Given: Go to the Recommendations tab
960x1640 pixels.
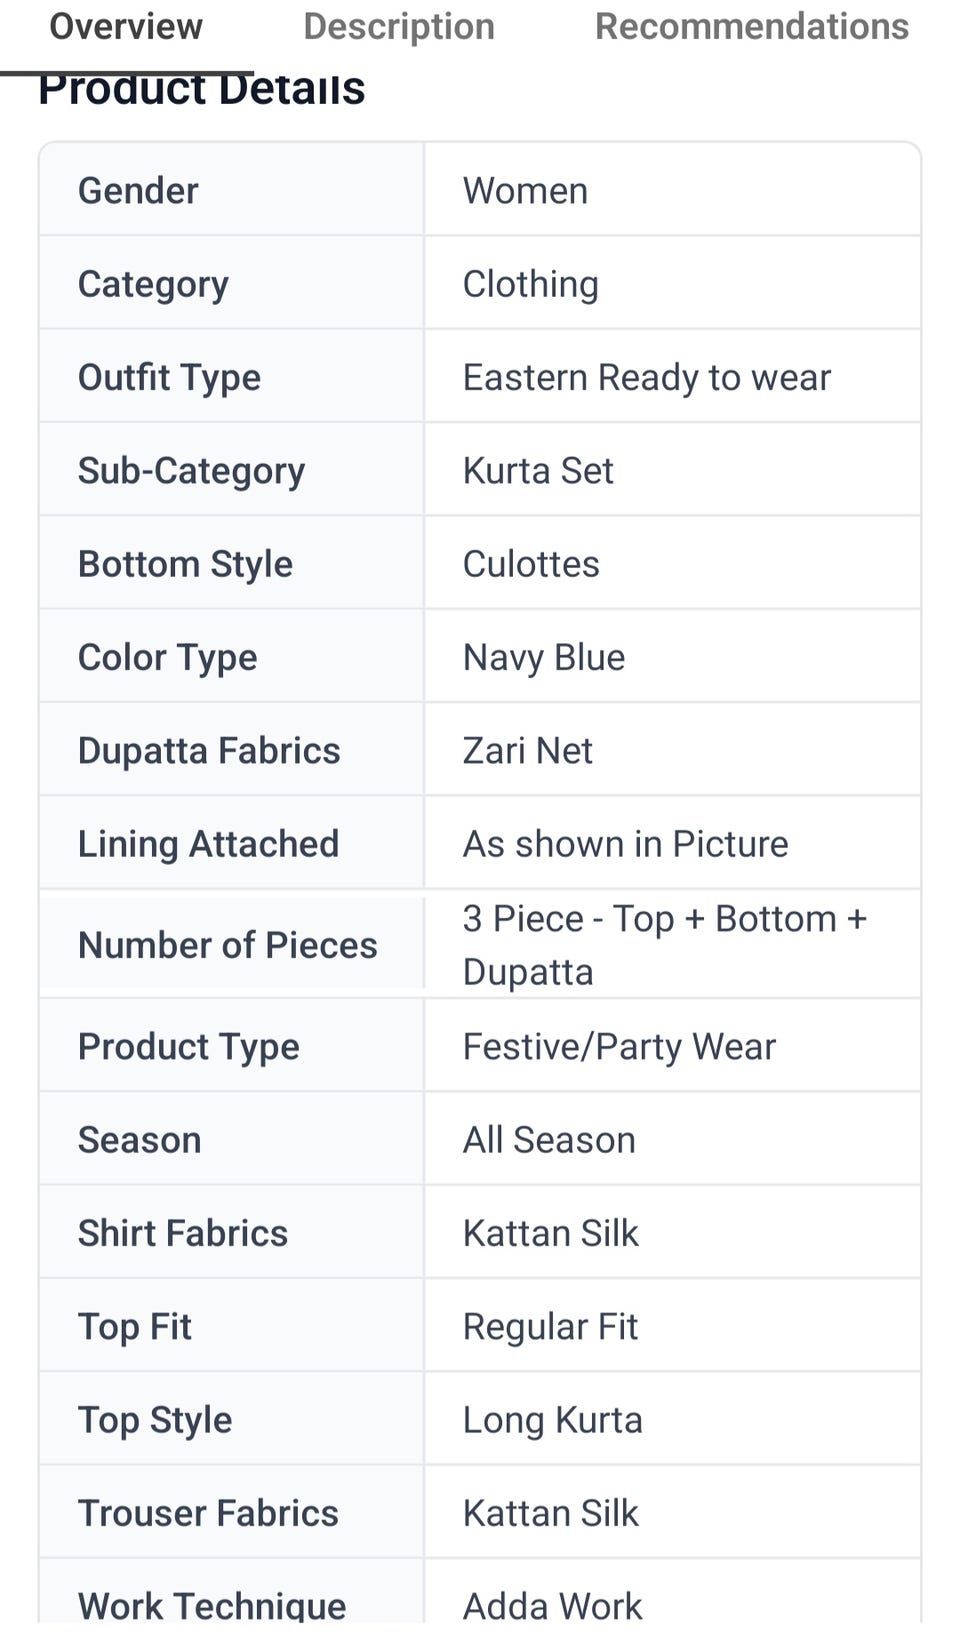Looking at the screenshot, I should 752,26.
